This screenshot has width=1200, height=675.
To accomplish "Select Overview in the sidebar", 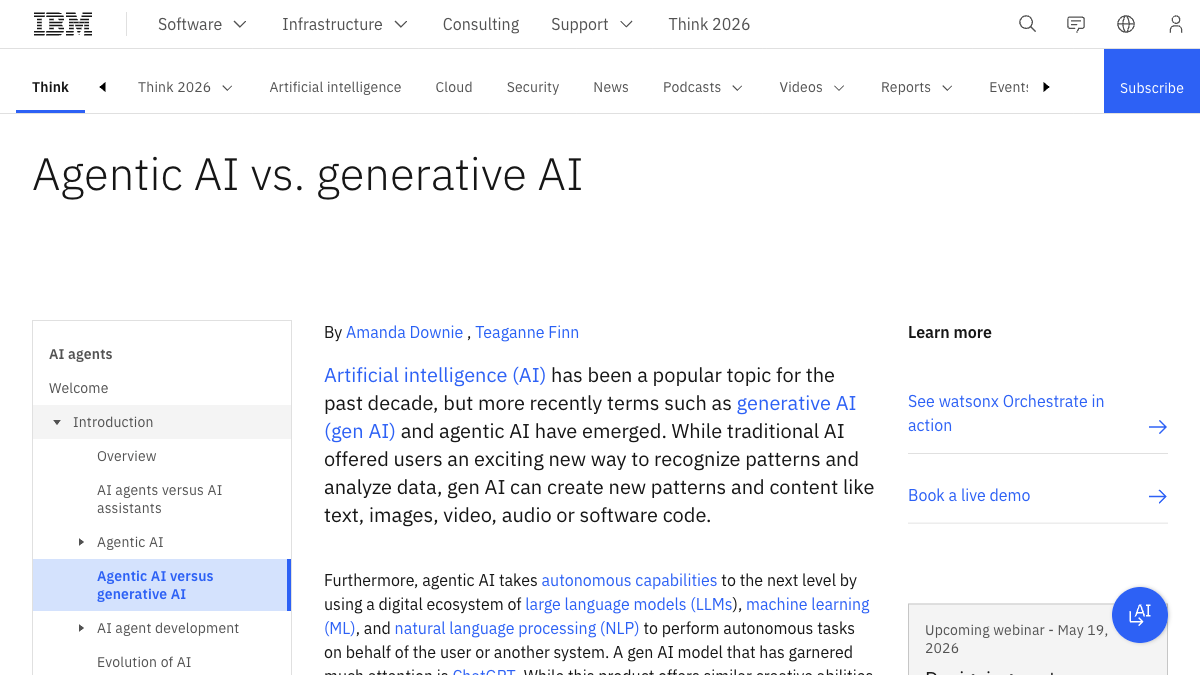I will [126, 456].
